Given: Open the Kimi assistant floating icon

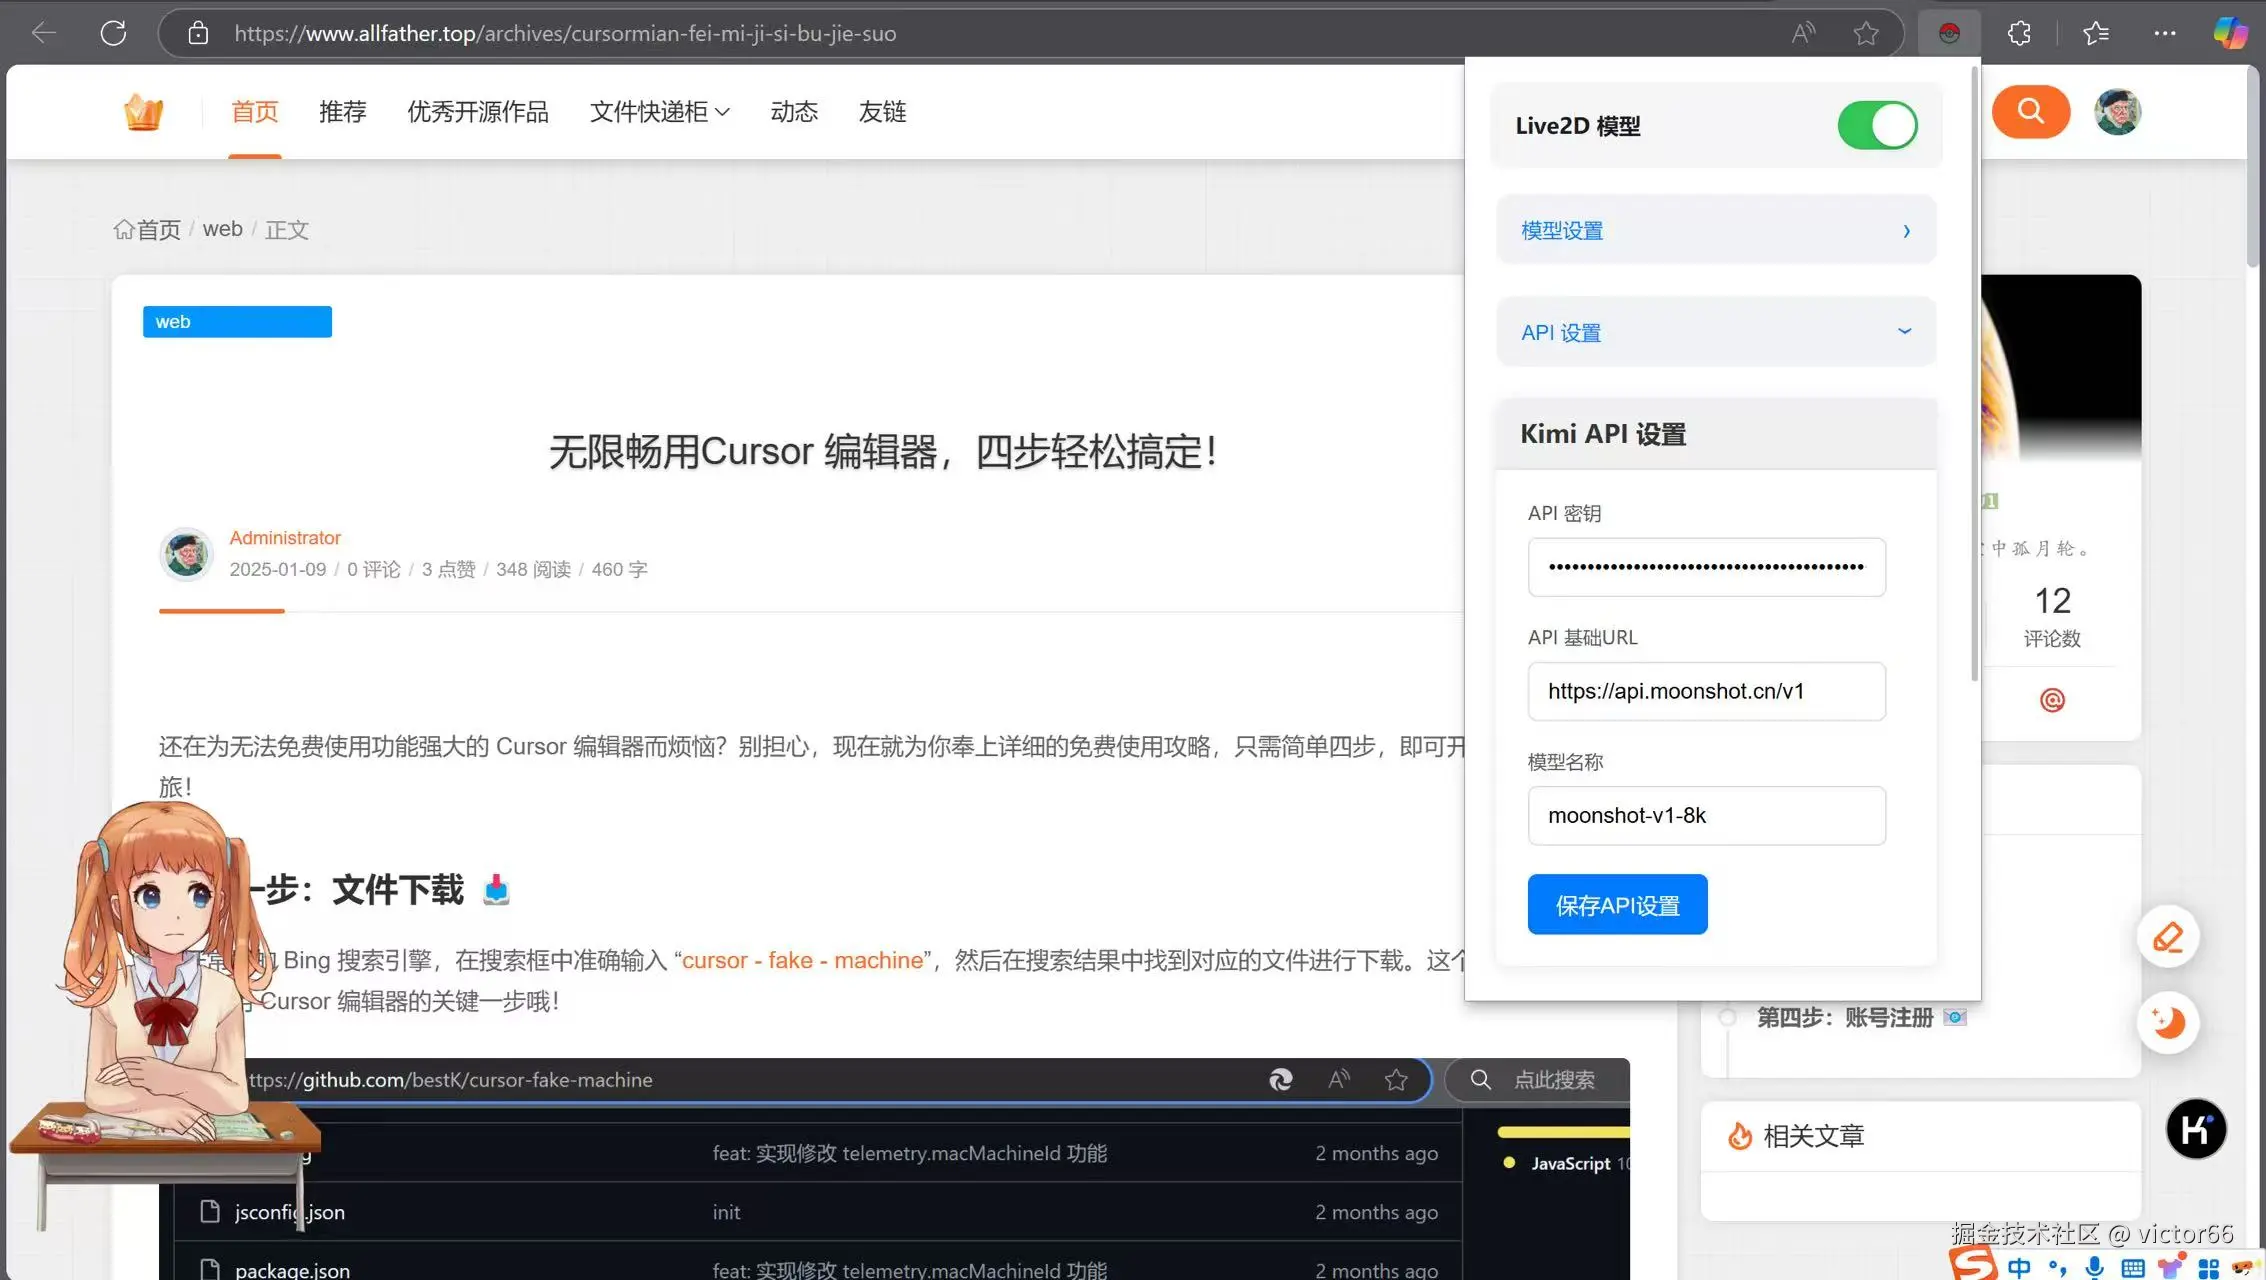Looking at the screenshot, I should [2196, 1128].
